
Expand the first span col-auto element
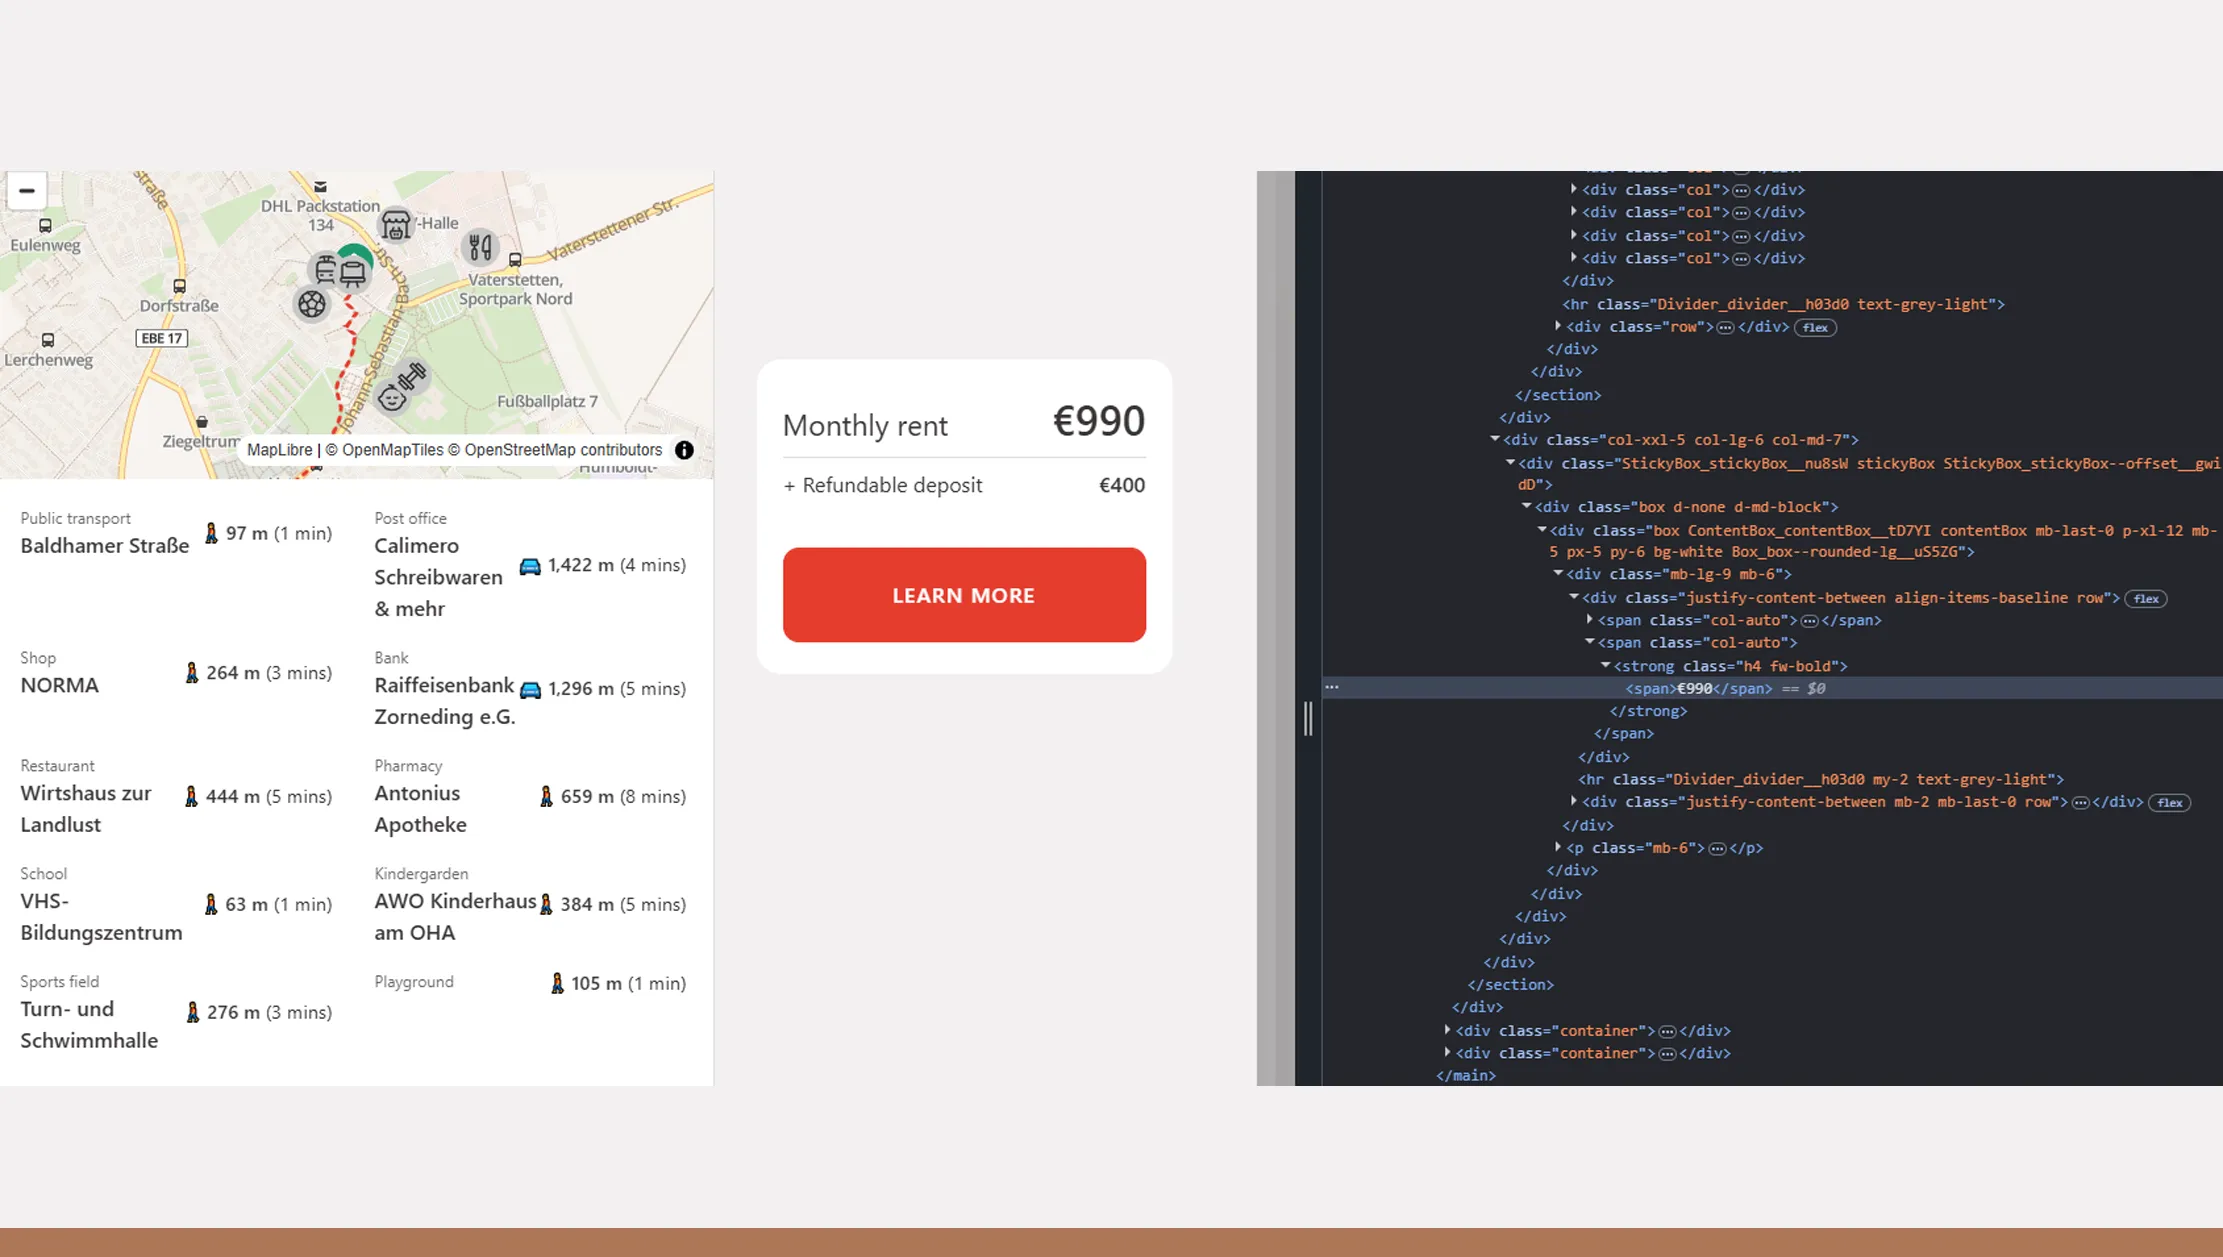tap(1589, 620)
